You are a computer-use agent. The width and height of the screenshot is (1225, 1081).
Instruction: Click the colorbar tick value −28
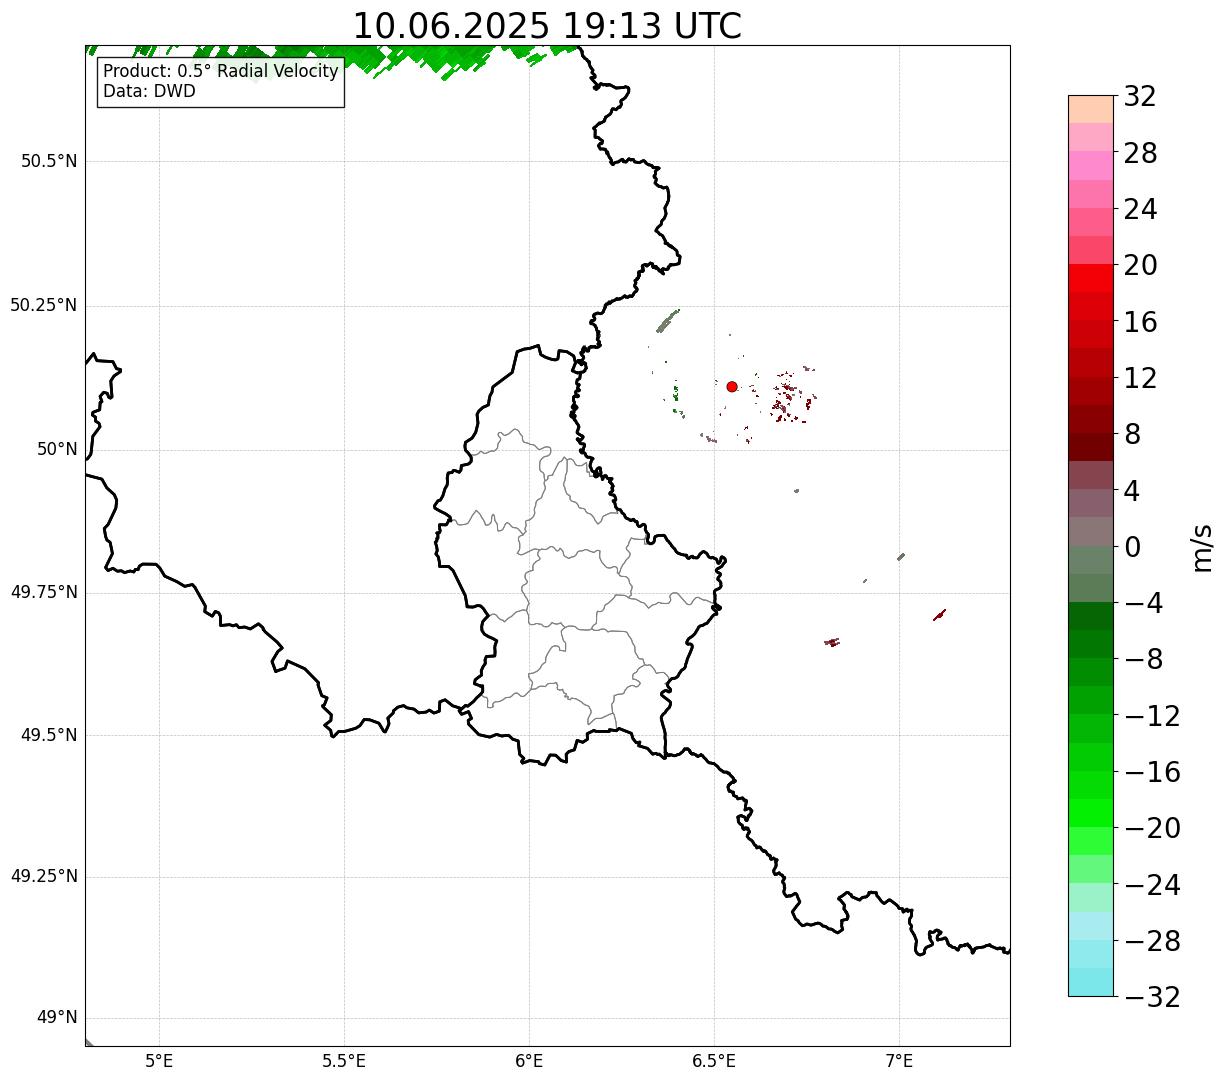[1152, 941]
